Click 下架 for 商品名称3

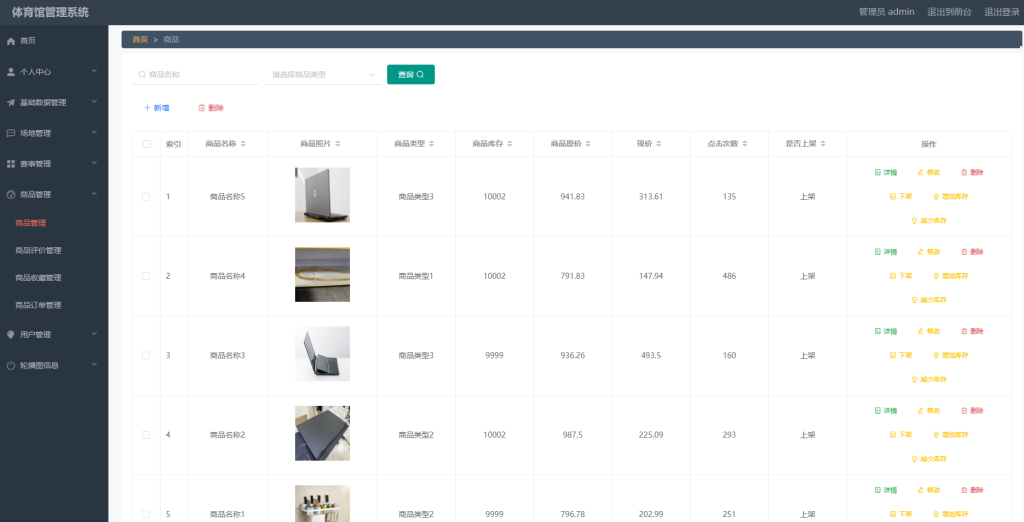coord(901,355)
